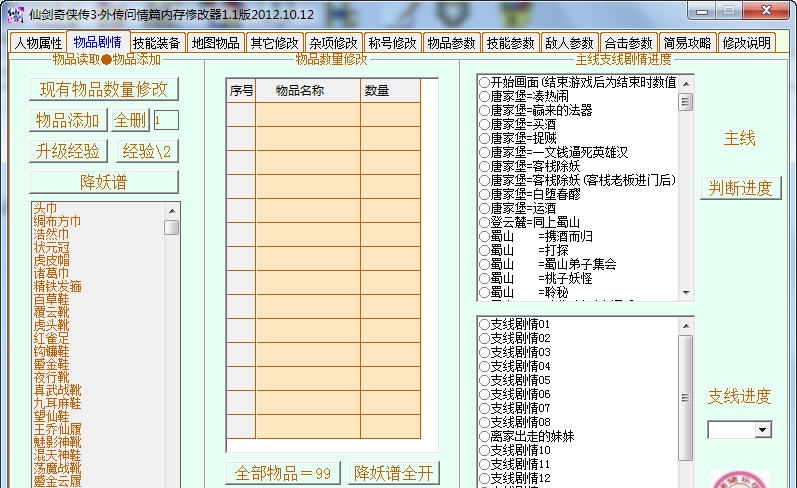The width and height of the screenshot is (797, 488).
Task: Click side story list scroll up arrow
Action: 686,325
